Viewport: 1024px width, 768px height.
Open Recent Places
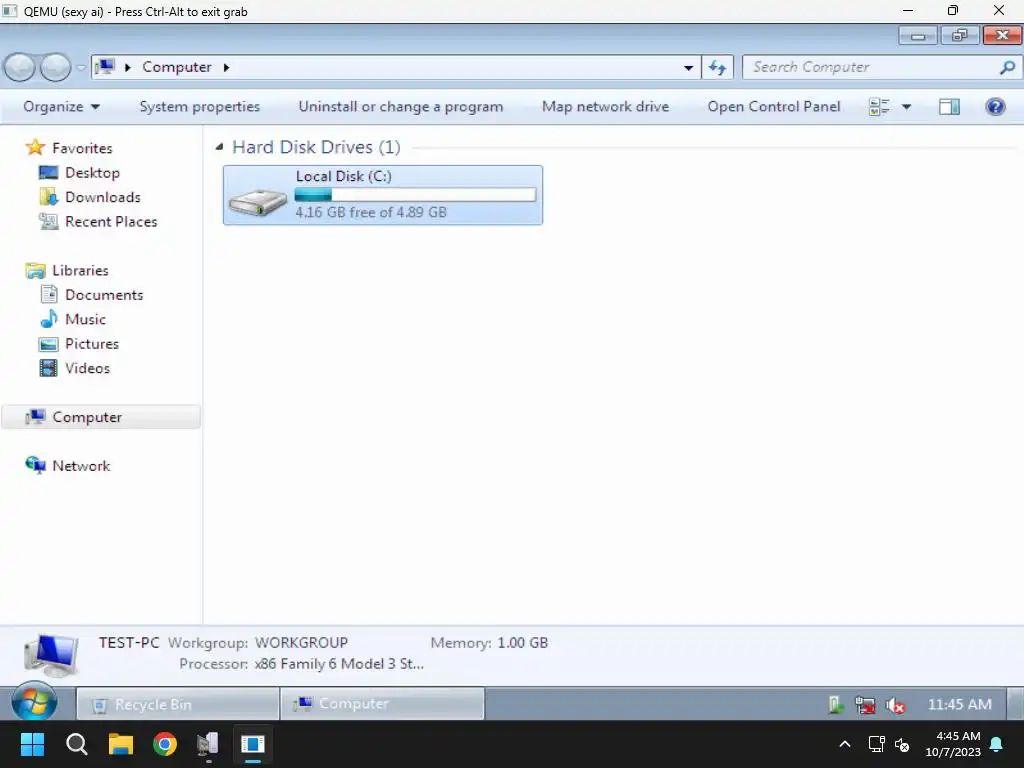111,222
